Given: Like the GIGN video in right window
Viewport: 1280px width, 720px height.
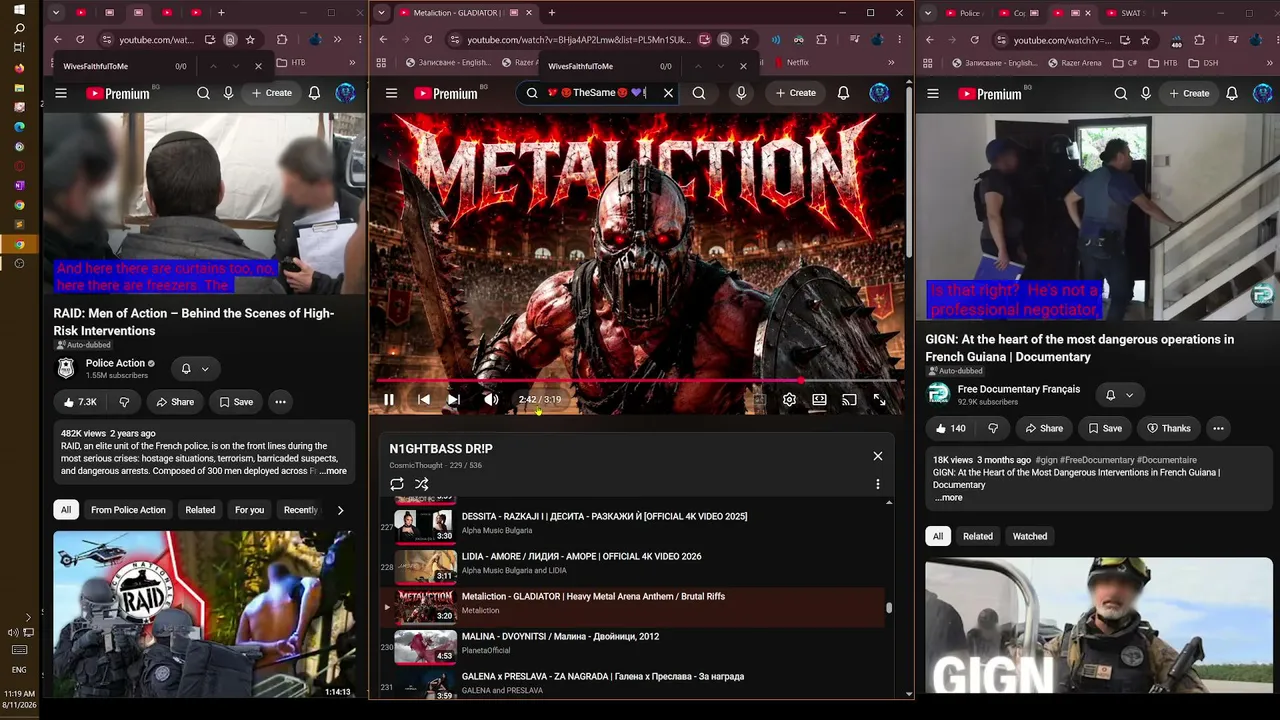Looking at the screenshot, I should point(950,428).
